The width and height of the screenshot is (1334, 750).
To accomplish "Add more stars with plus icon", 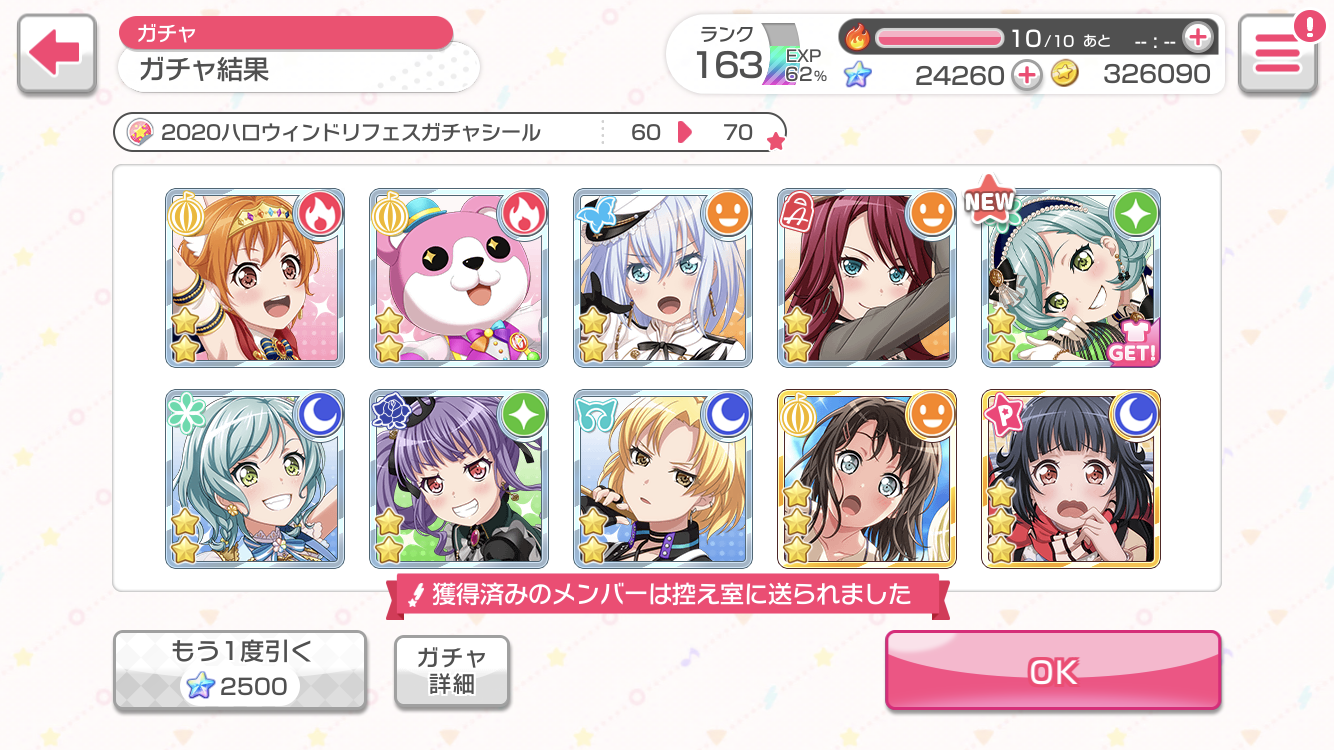I will [x=1027, y=74].
